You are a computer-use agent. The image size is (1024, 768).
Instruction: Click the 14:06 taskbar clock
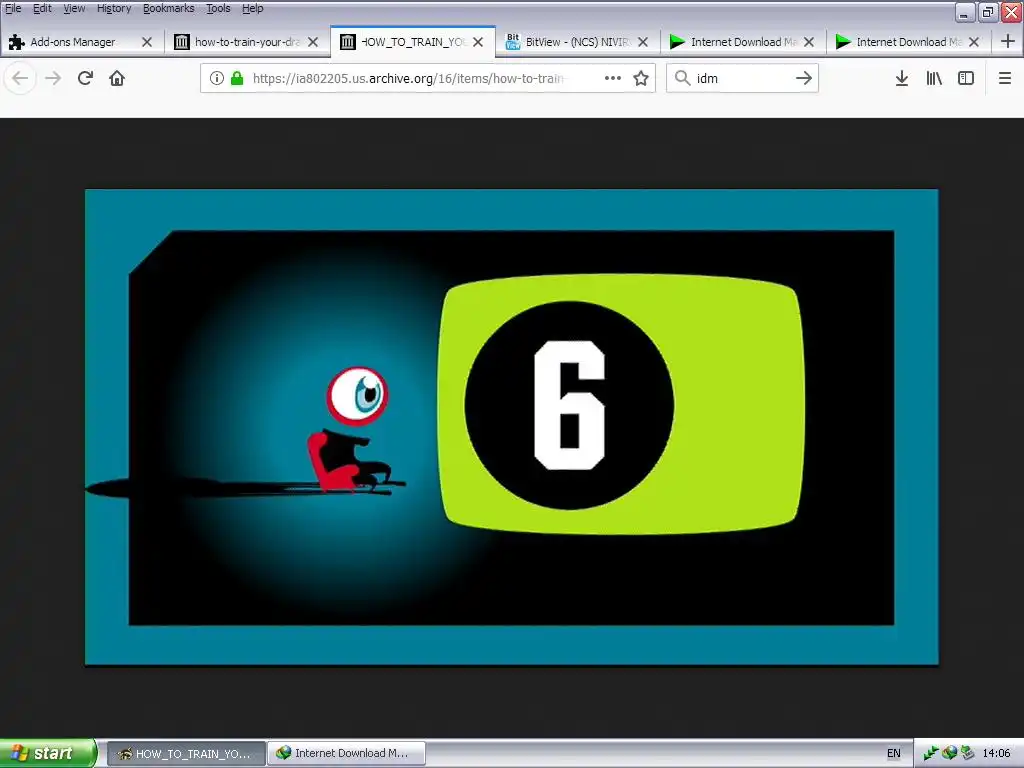point(996,753)
